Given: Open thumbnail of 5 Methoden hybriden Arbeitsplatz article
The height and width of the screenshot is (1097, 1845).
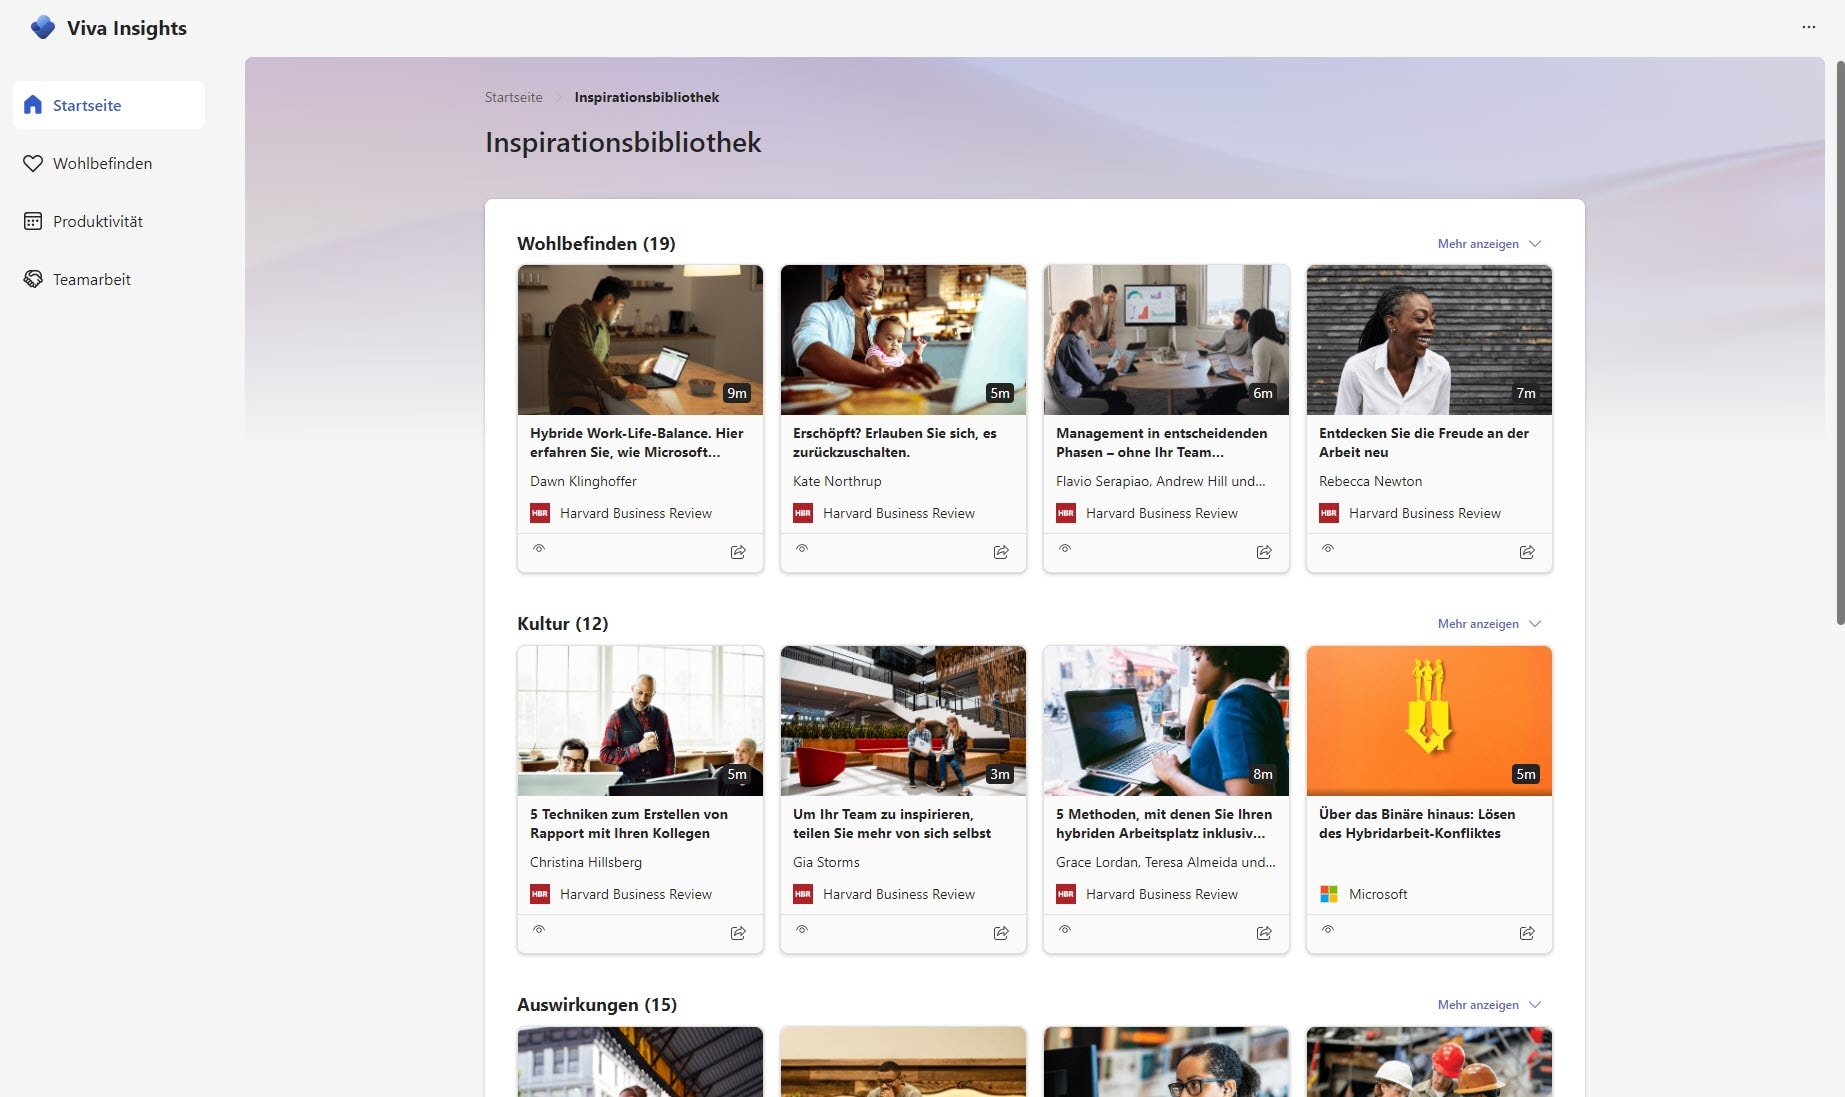Looking at the screenshot, I should tap(1165, 720).
